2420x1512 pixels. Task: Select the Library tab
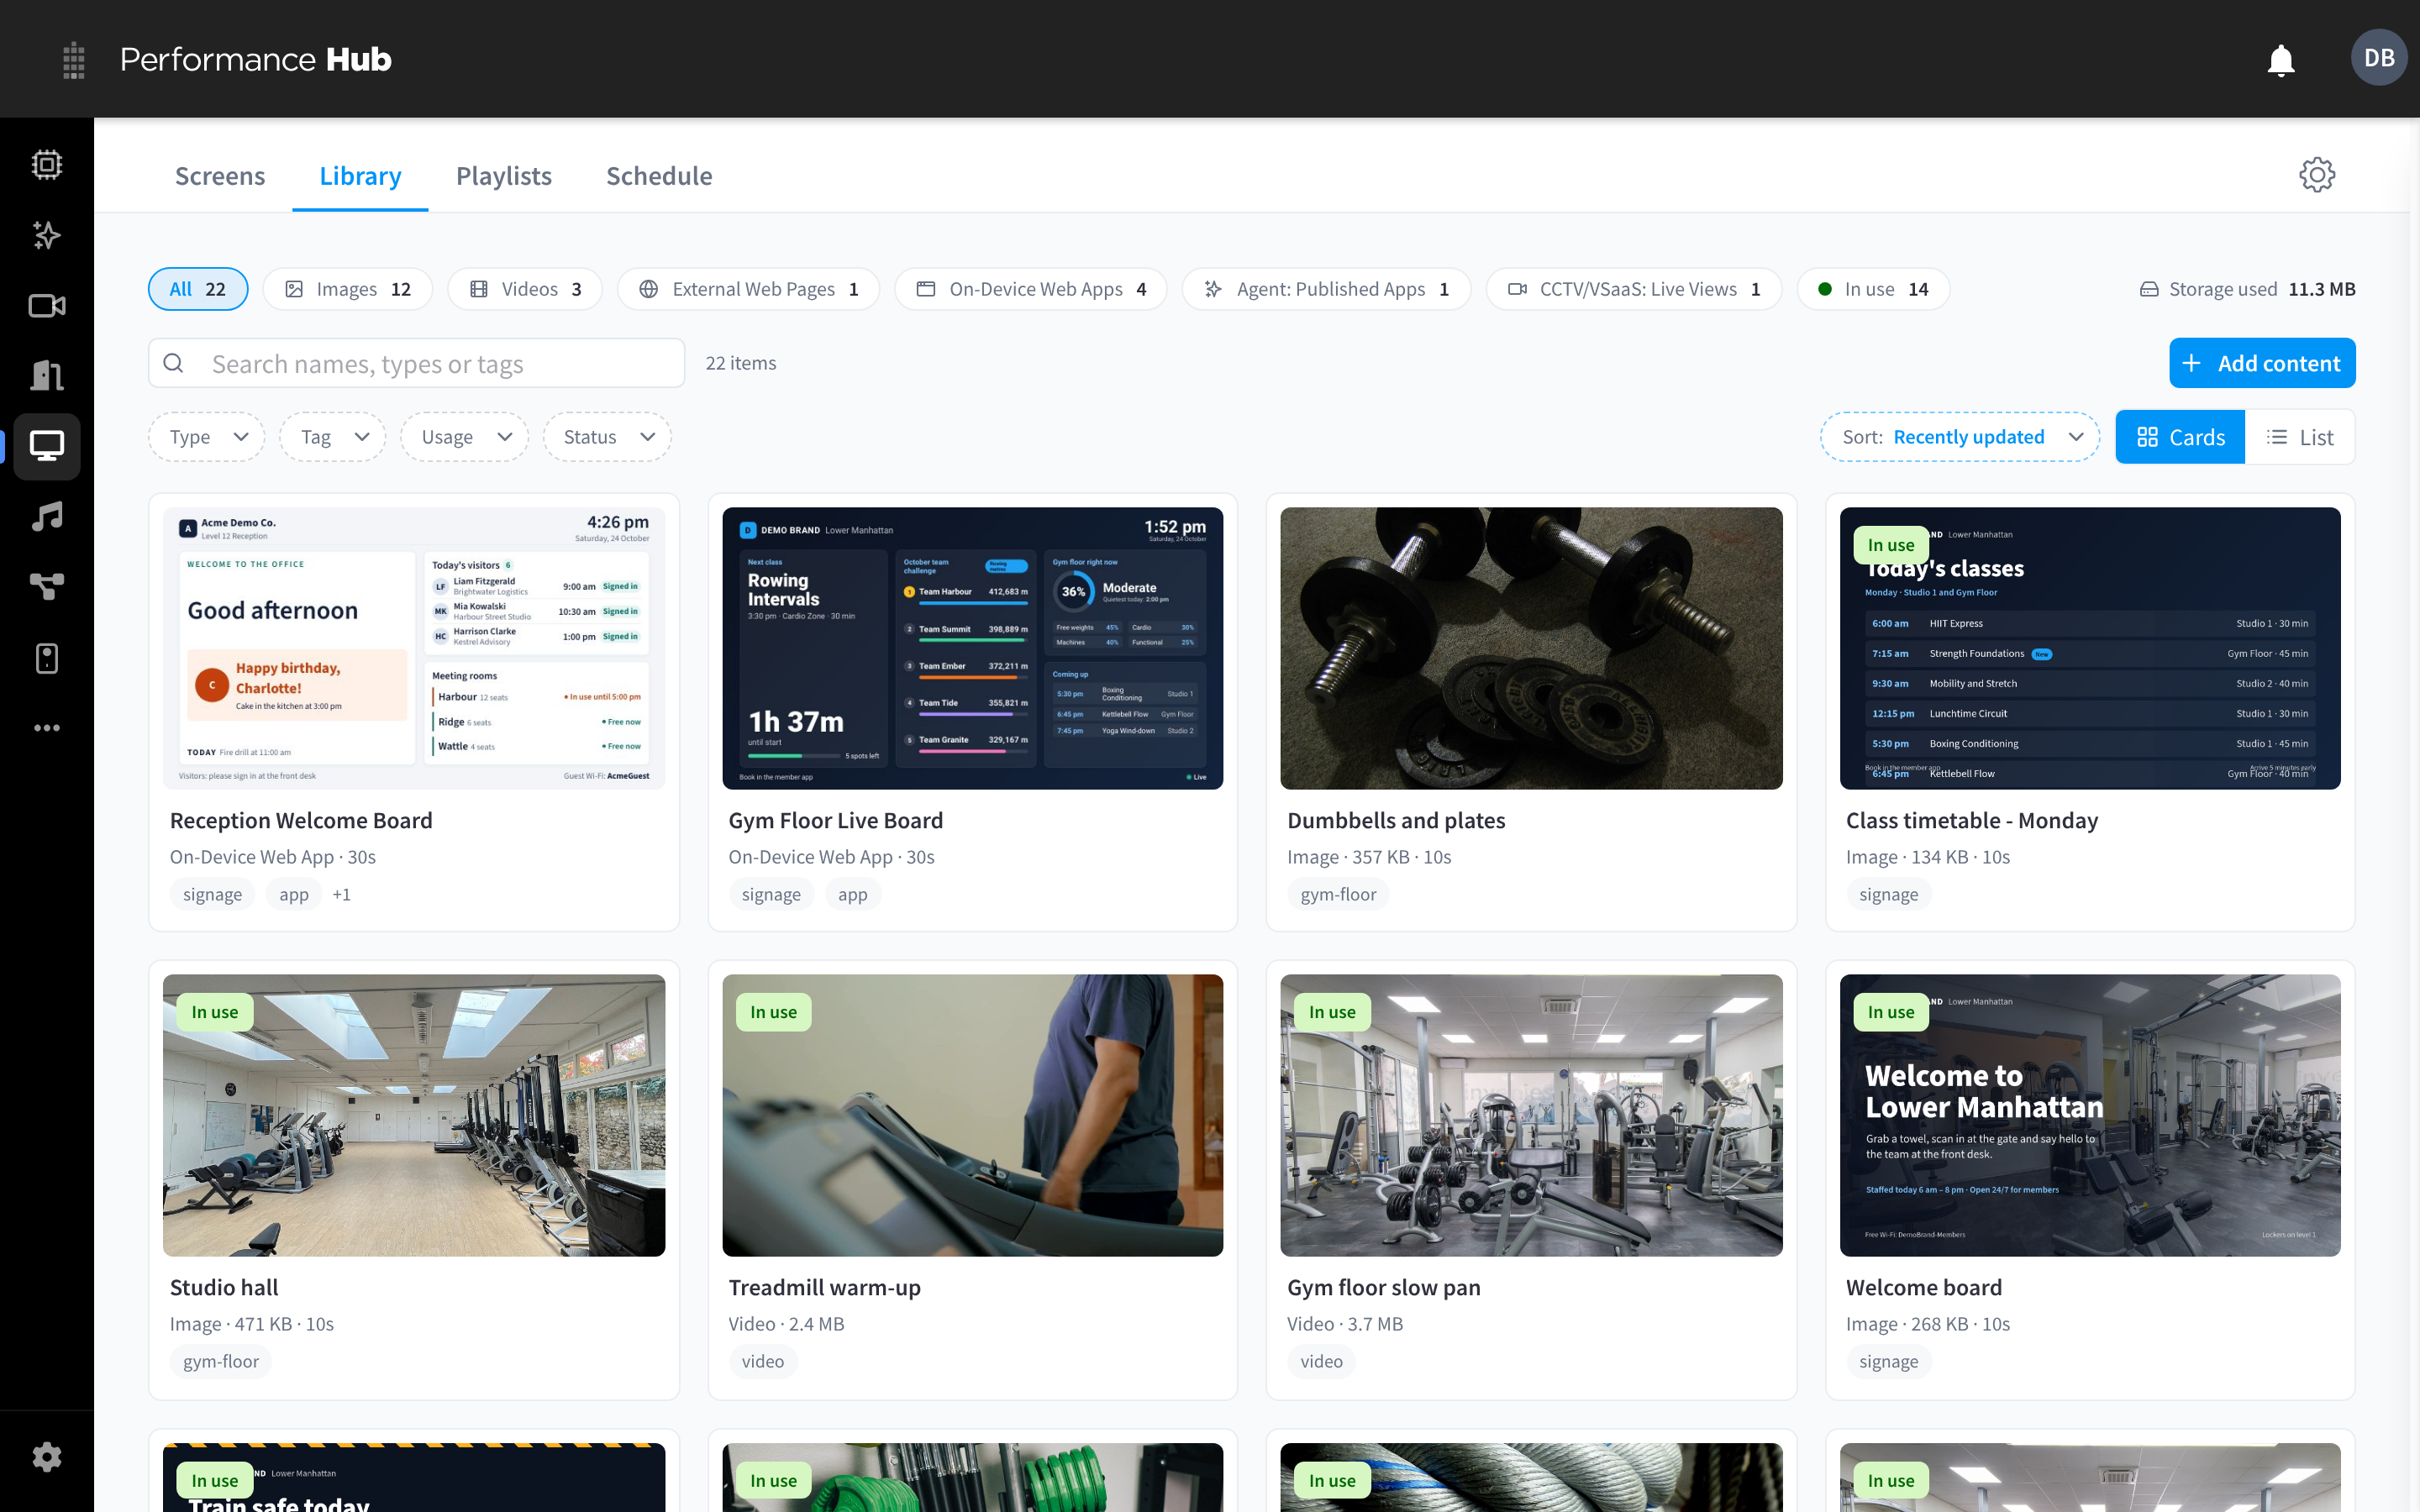[360, 176]
